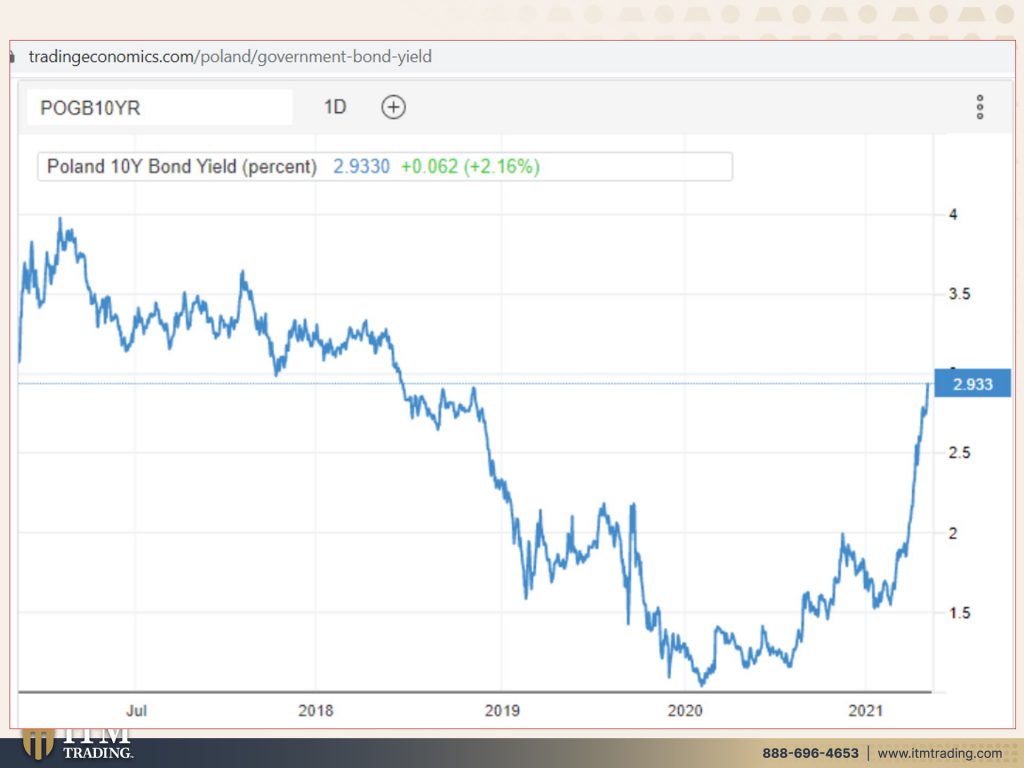Click the 3.5 value on yield axis
Screen dimensions: 1024x768
pos(959,294)
